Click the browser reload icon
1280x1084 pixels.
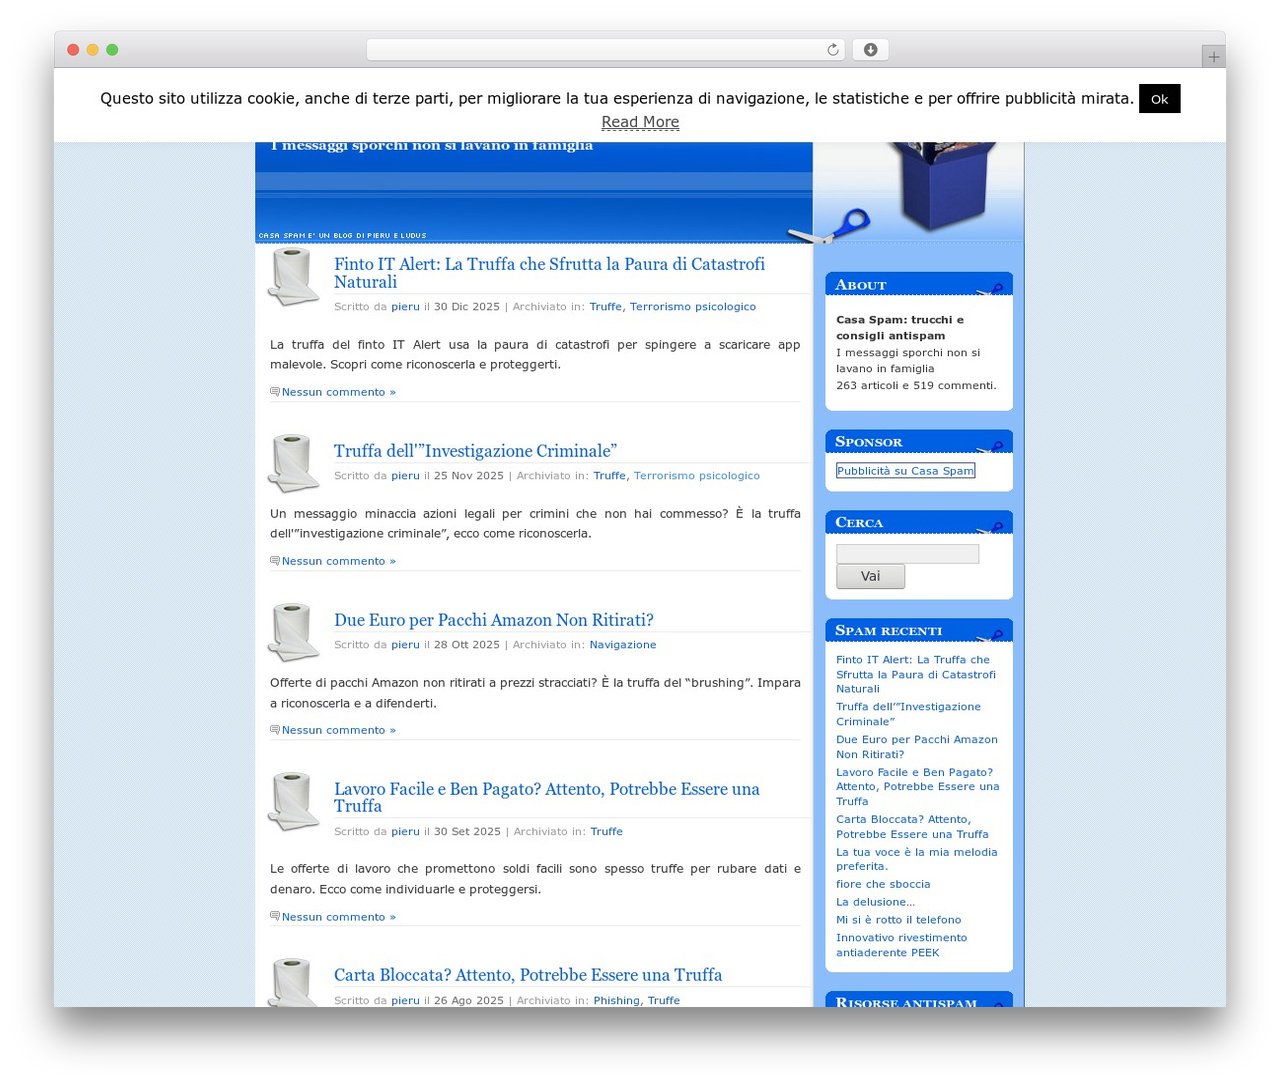pyautogui.click(x=832, y=50)
